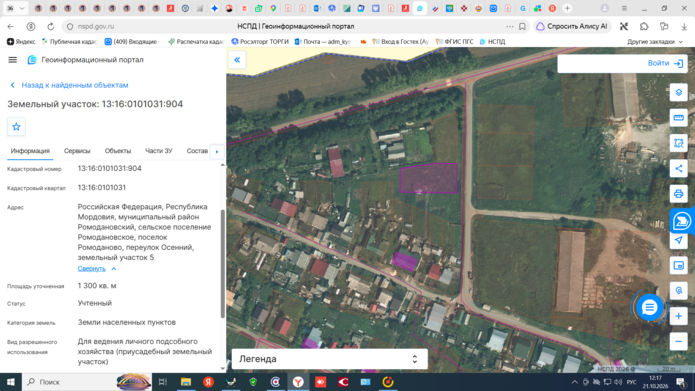Click cadastral number 13:16:0101031:904 value
695x391 pixels.
109,168
